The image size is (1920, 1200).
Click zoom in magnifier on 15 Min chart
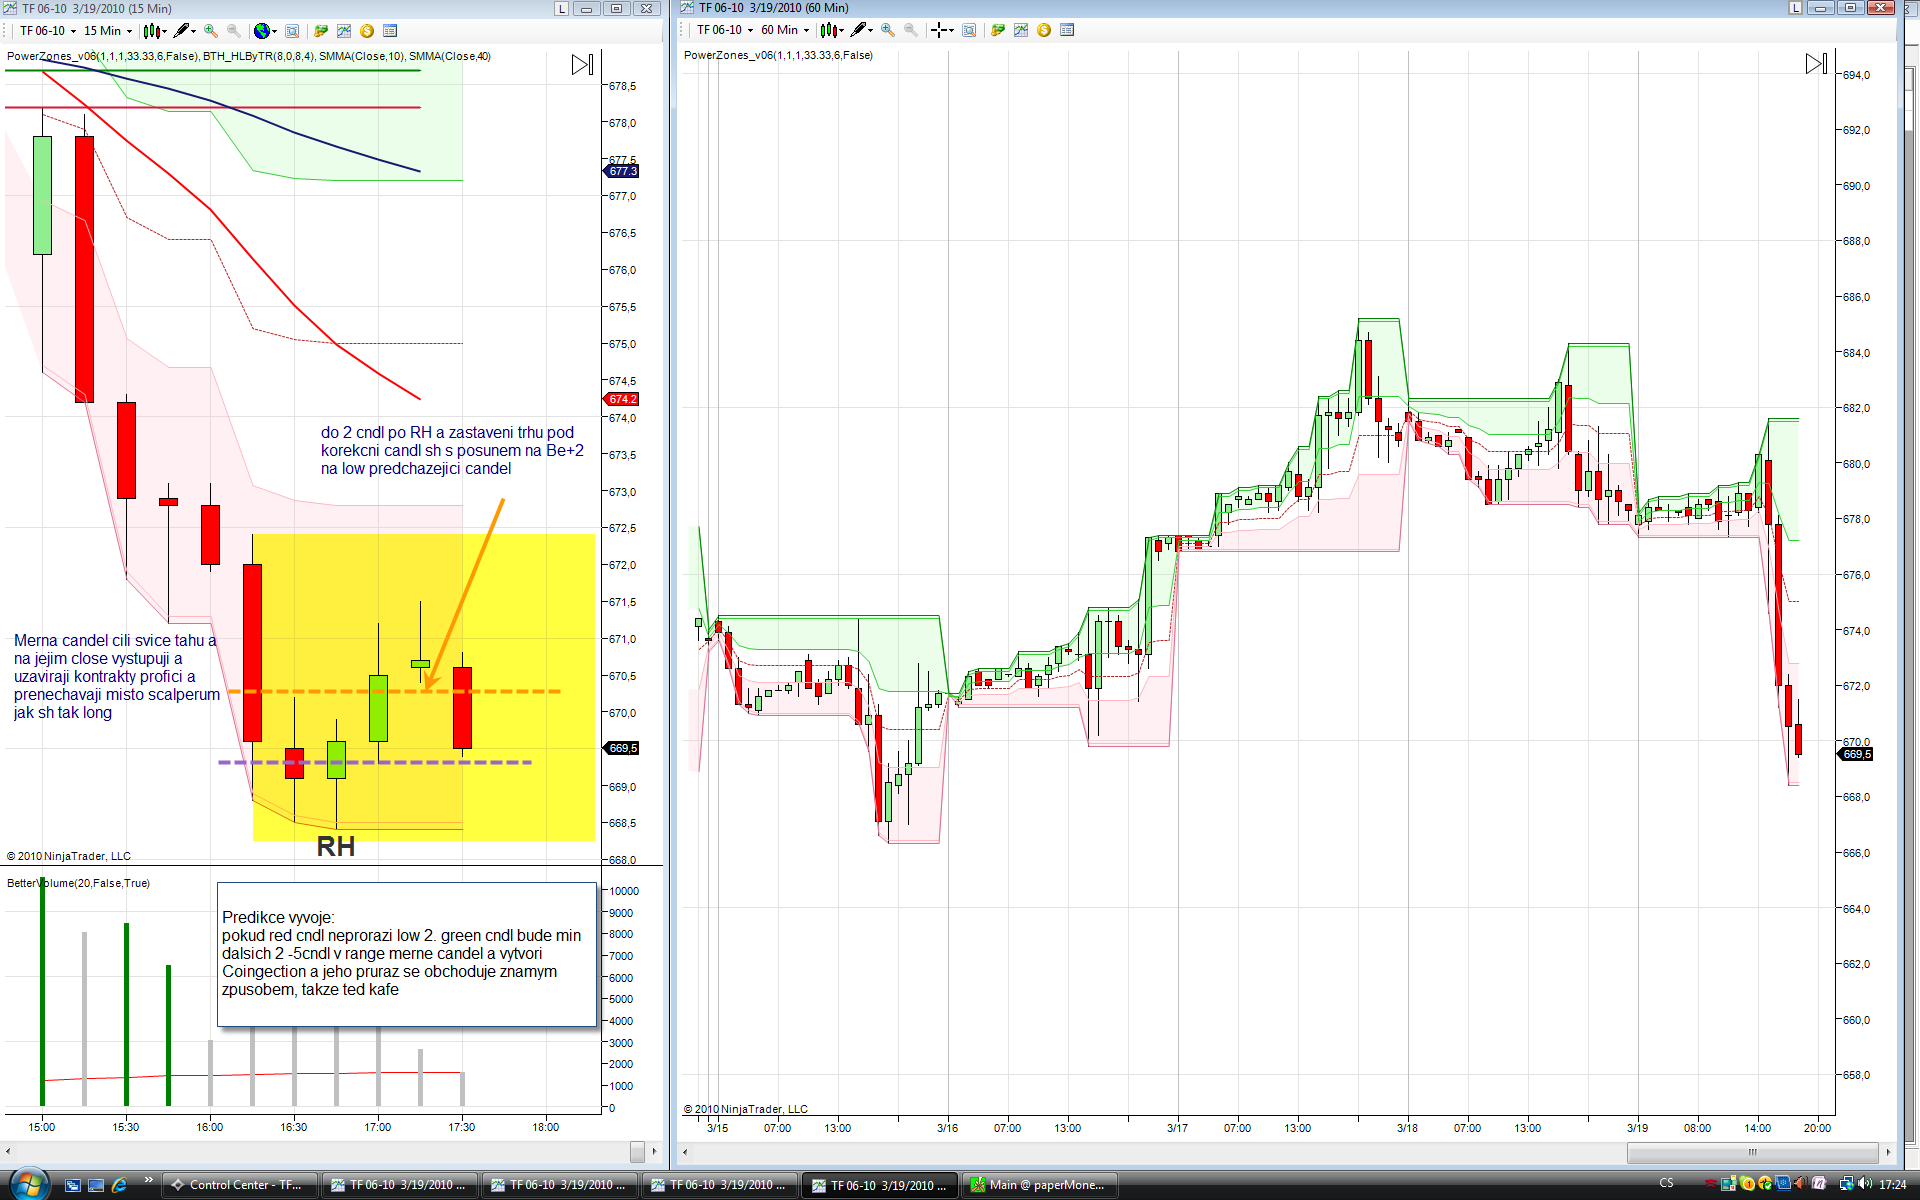[x=211, y=31]
